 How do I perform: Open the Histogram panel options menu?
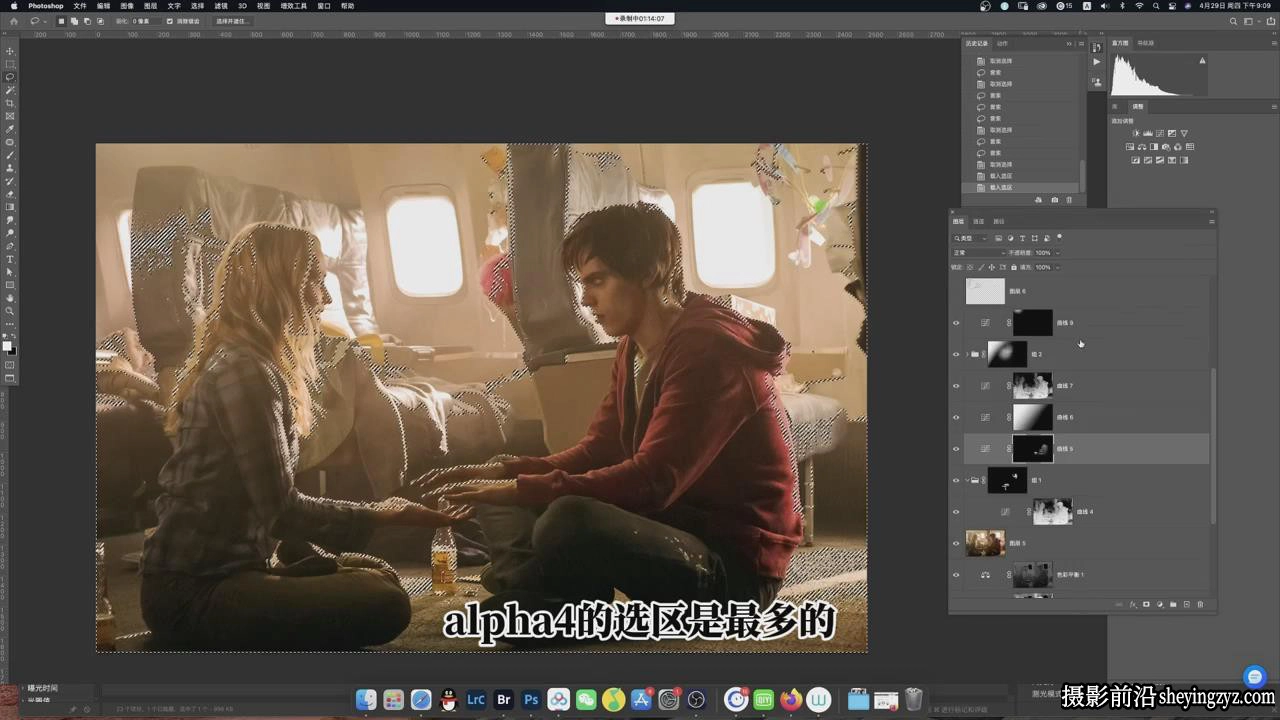click(1273, 43)
